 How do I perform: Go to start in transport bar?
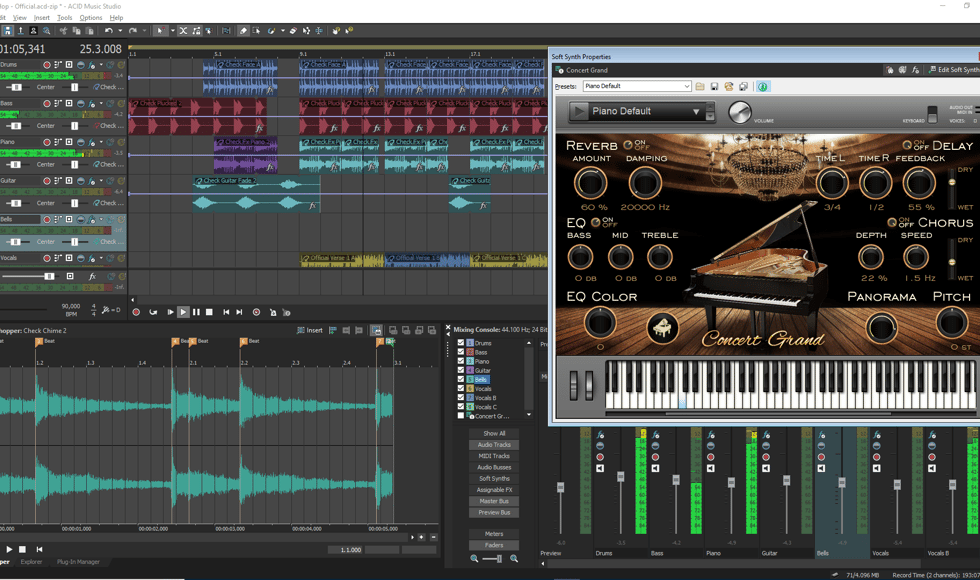coord(226,312)
